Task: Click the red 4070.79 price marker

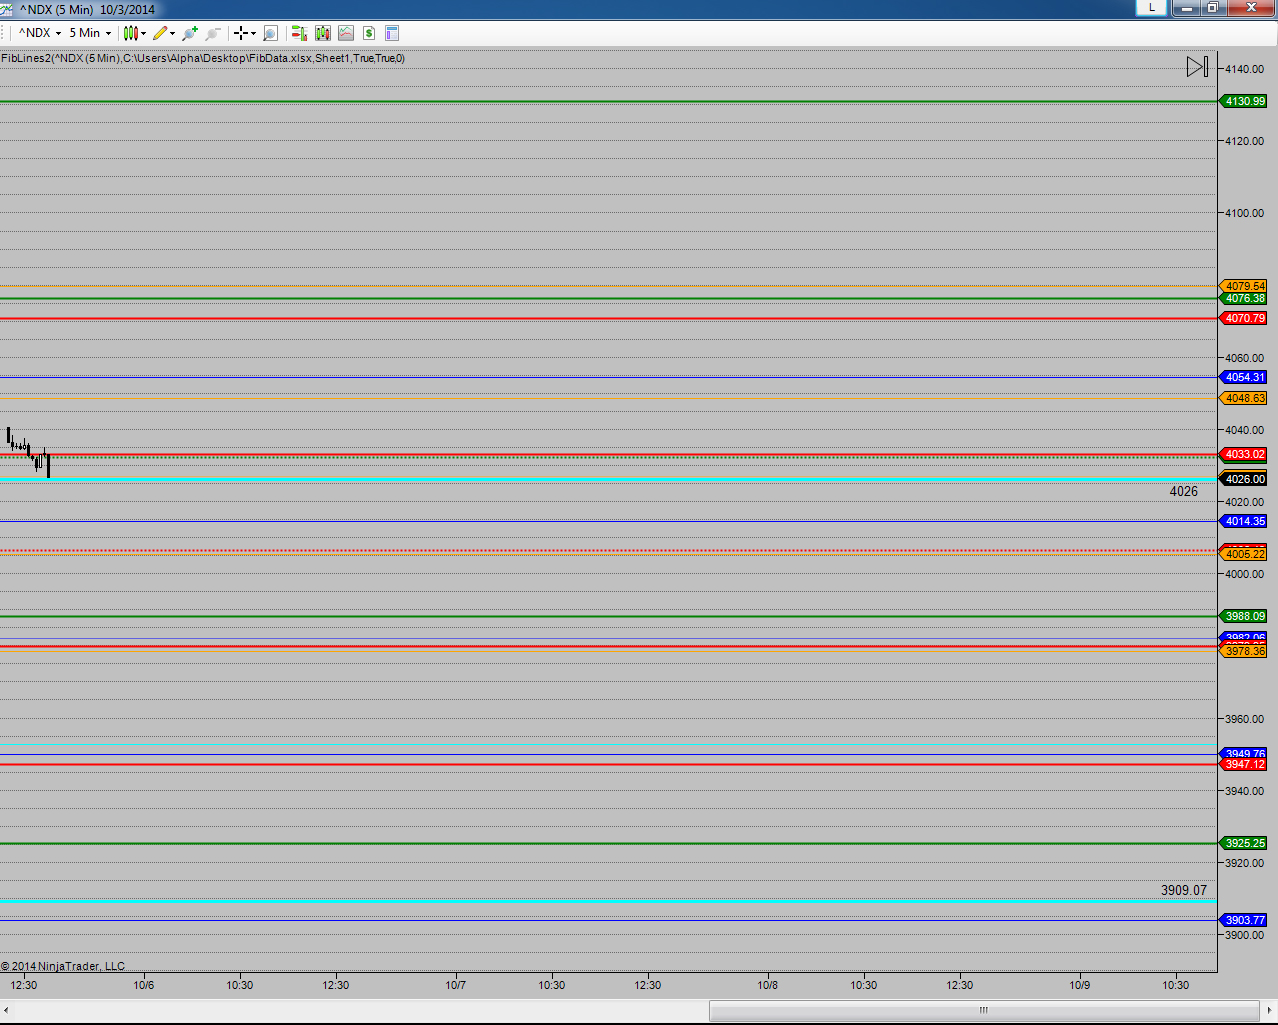Action: tap(1243, 318)
